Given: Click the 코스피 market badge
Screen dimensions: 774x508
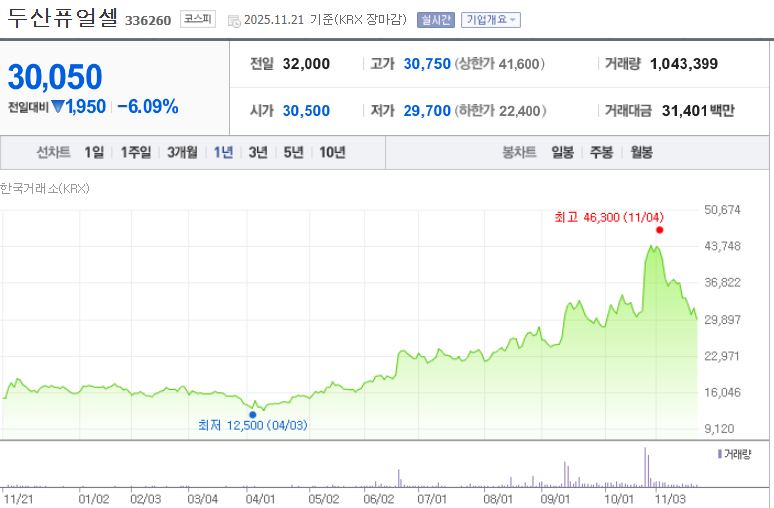Looking at the screenshot, I should pyautogui.click(x=197, y=19).
